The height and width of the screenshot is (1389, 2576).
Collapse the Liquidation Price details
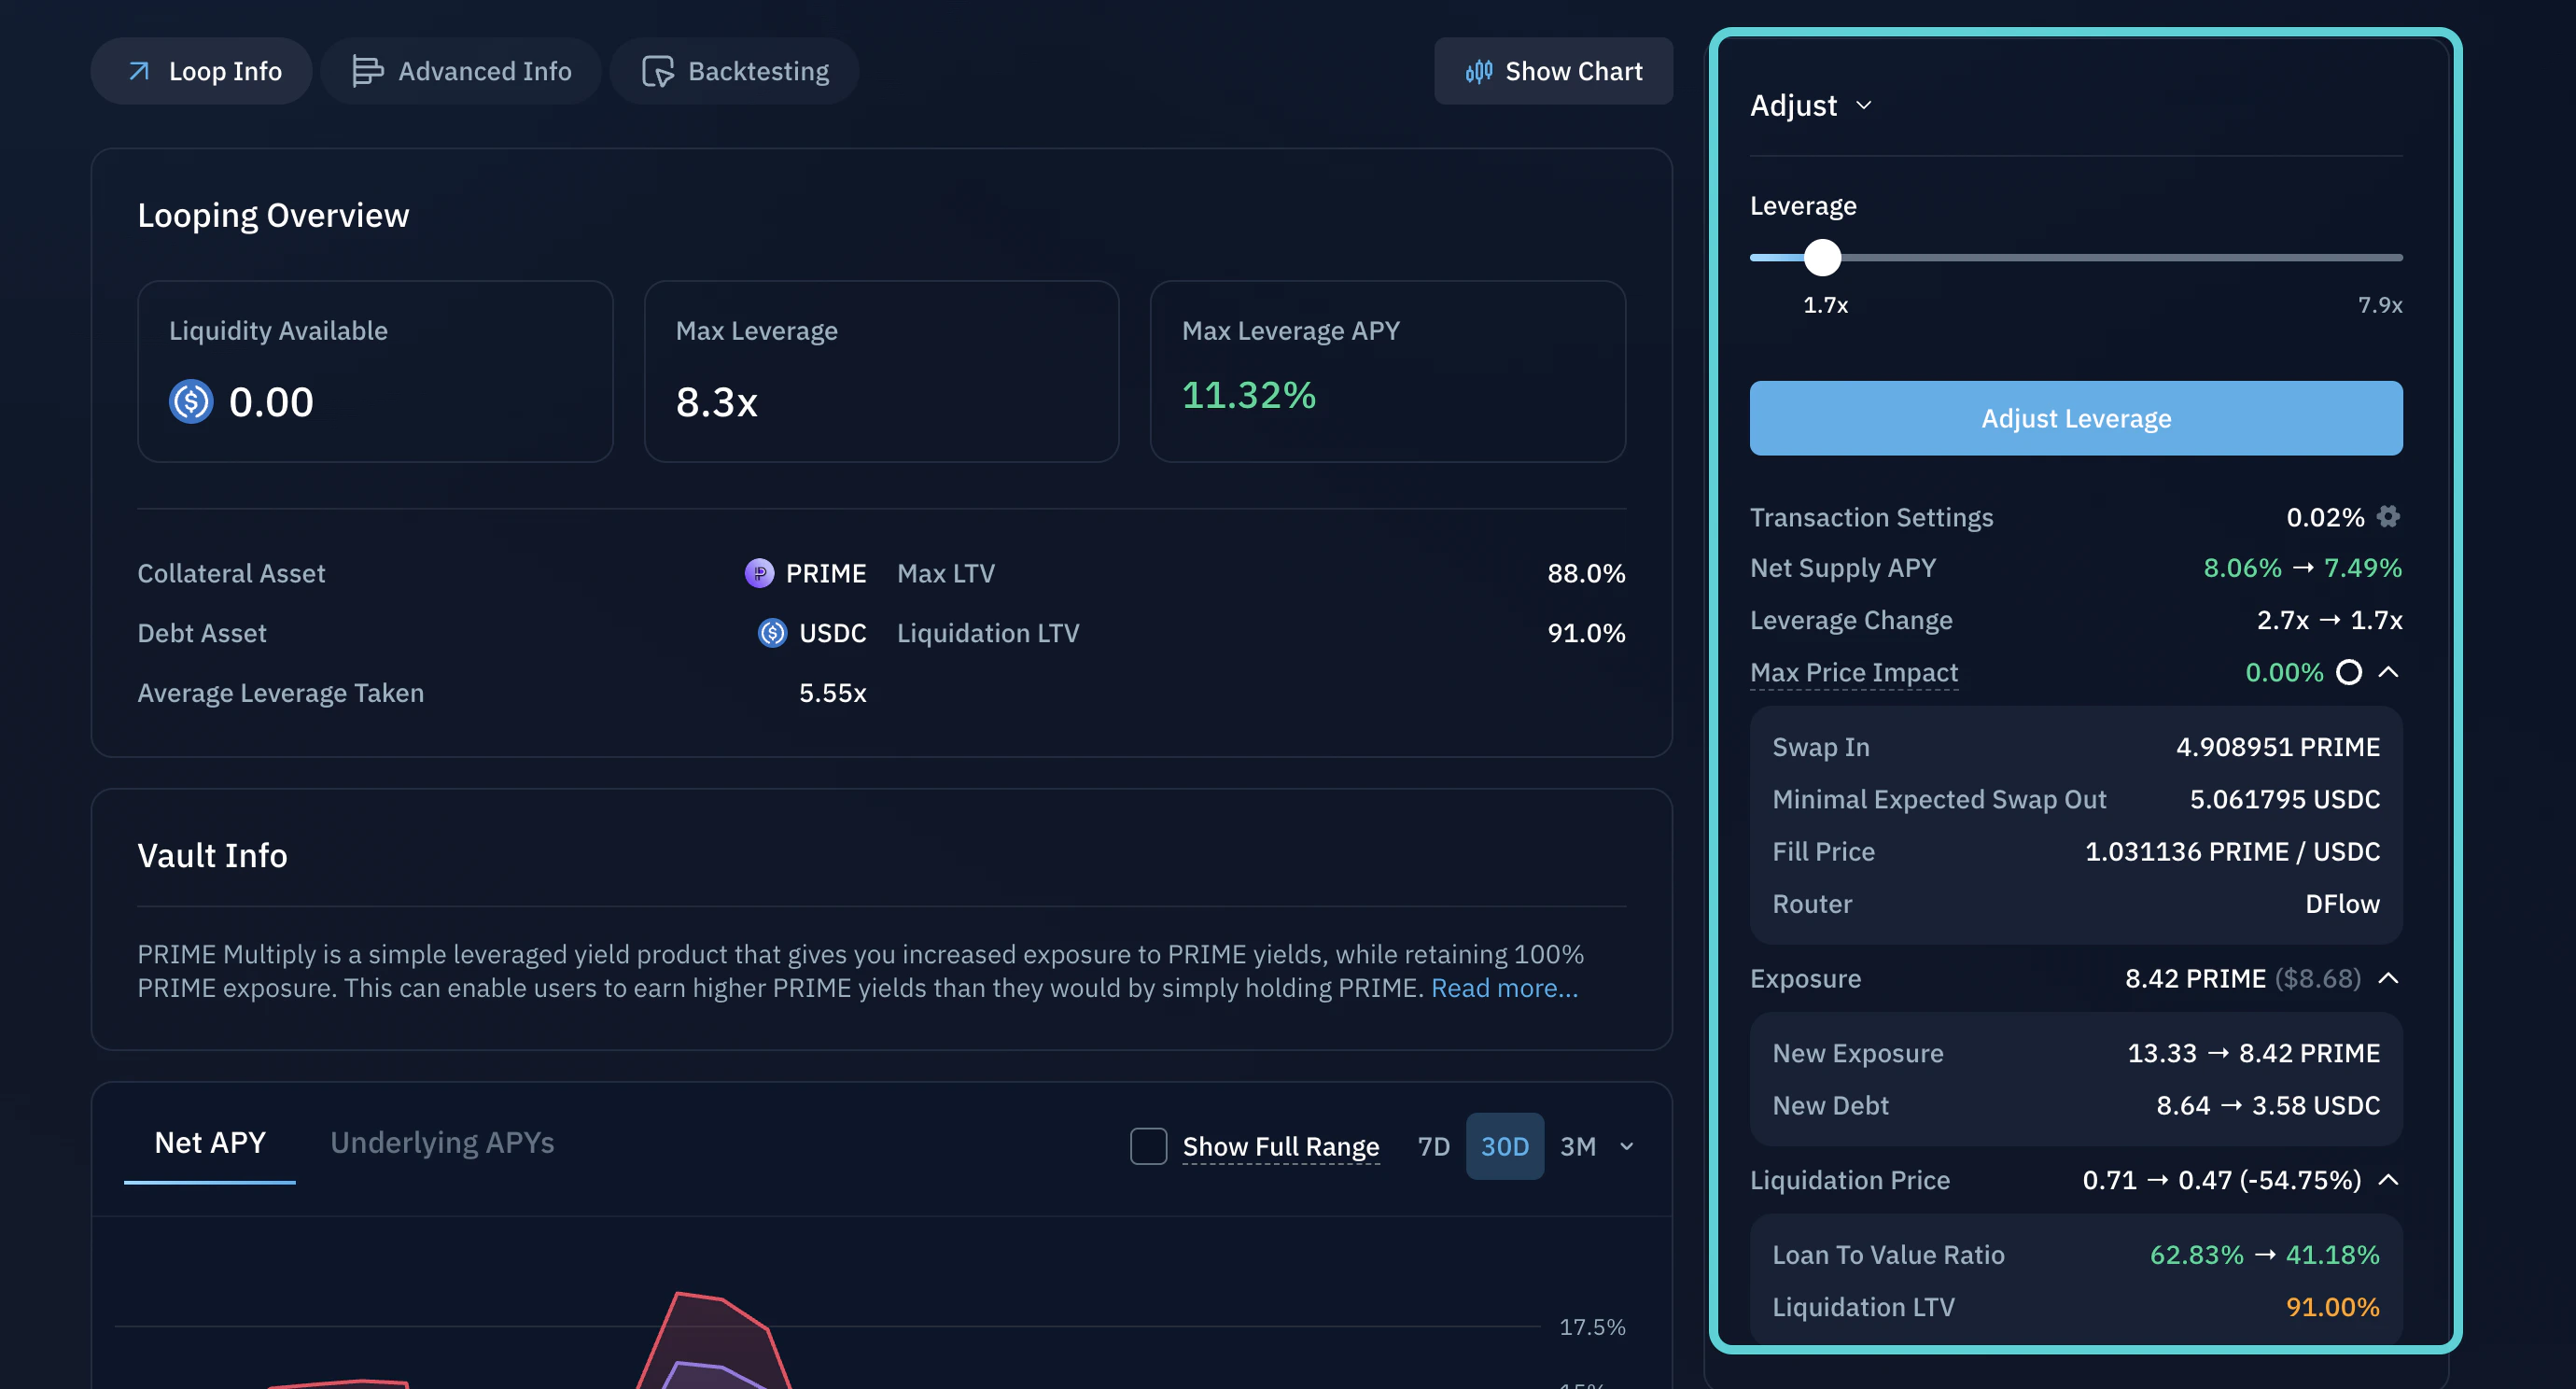[2388, 1180]
